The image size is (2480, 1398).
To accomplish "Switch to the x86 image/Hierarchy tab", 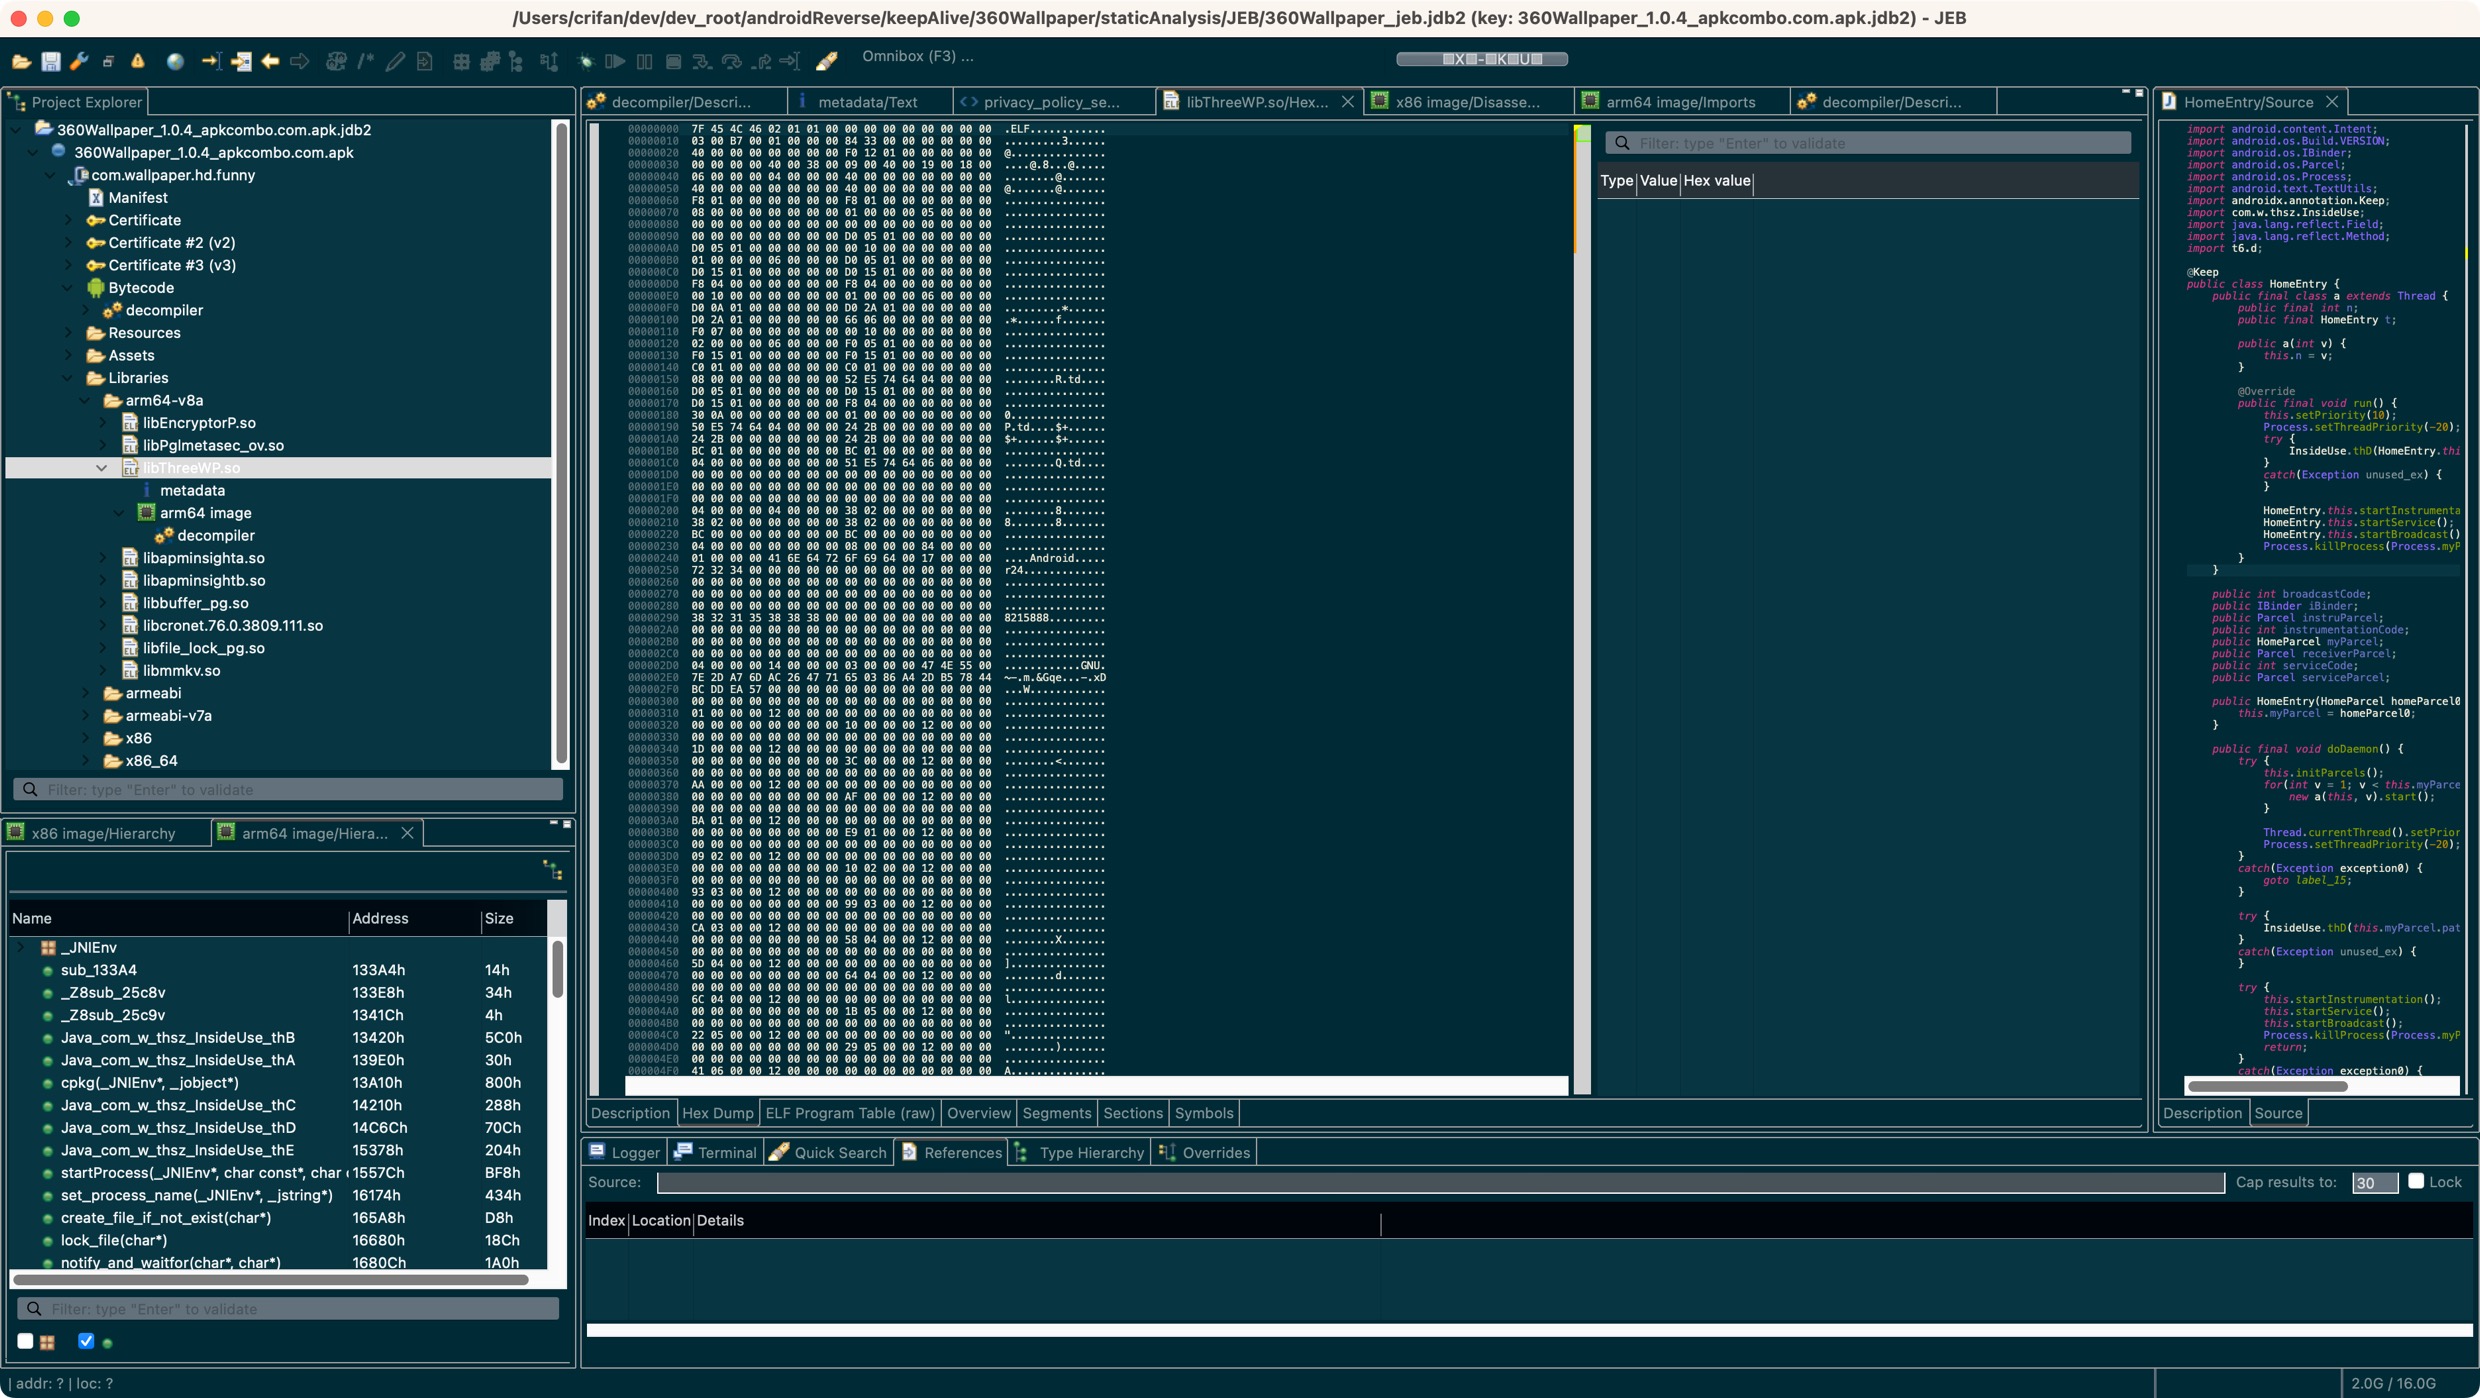I will pos(104,833).
